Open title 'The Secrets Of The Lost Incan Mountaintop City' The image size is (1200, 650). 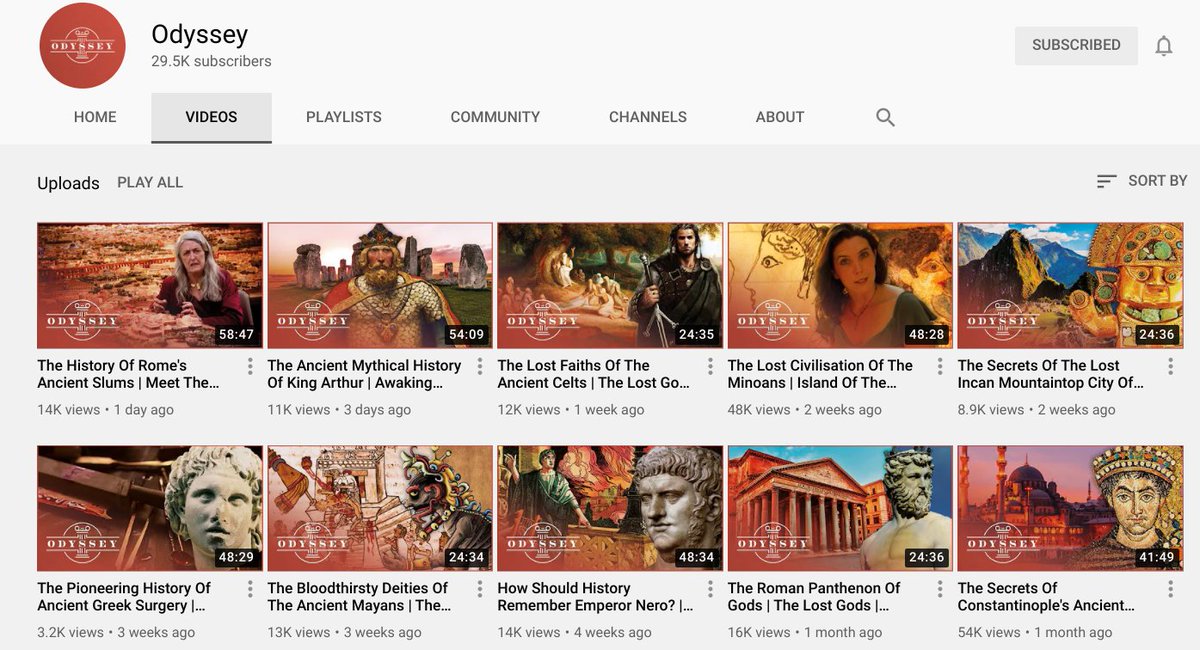1051,374
